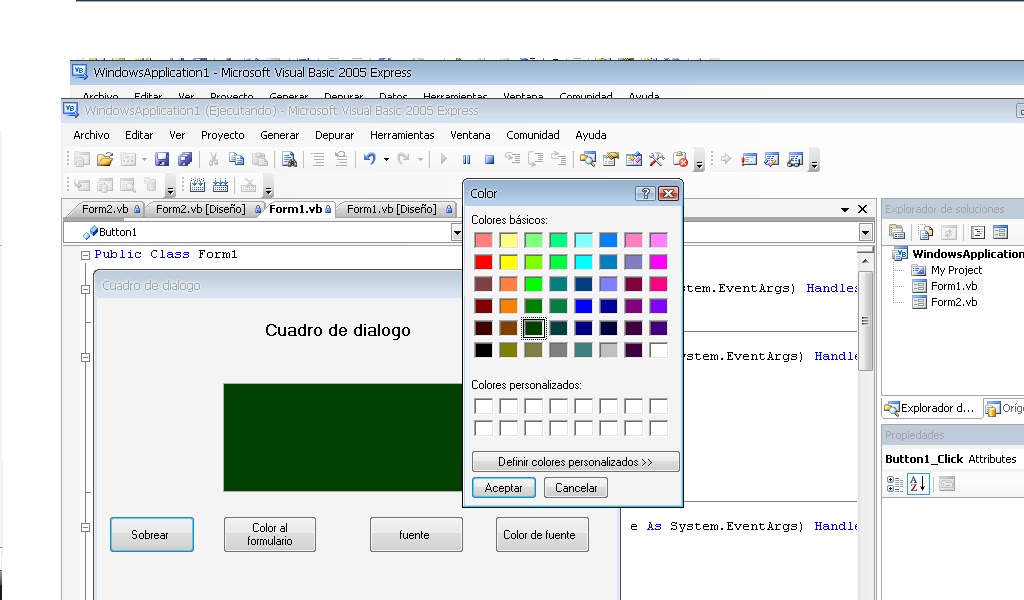Pick the magenta basic color swatch

tap(658, 262)
